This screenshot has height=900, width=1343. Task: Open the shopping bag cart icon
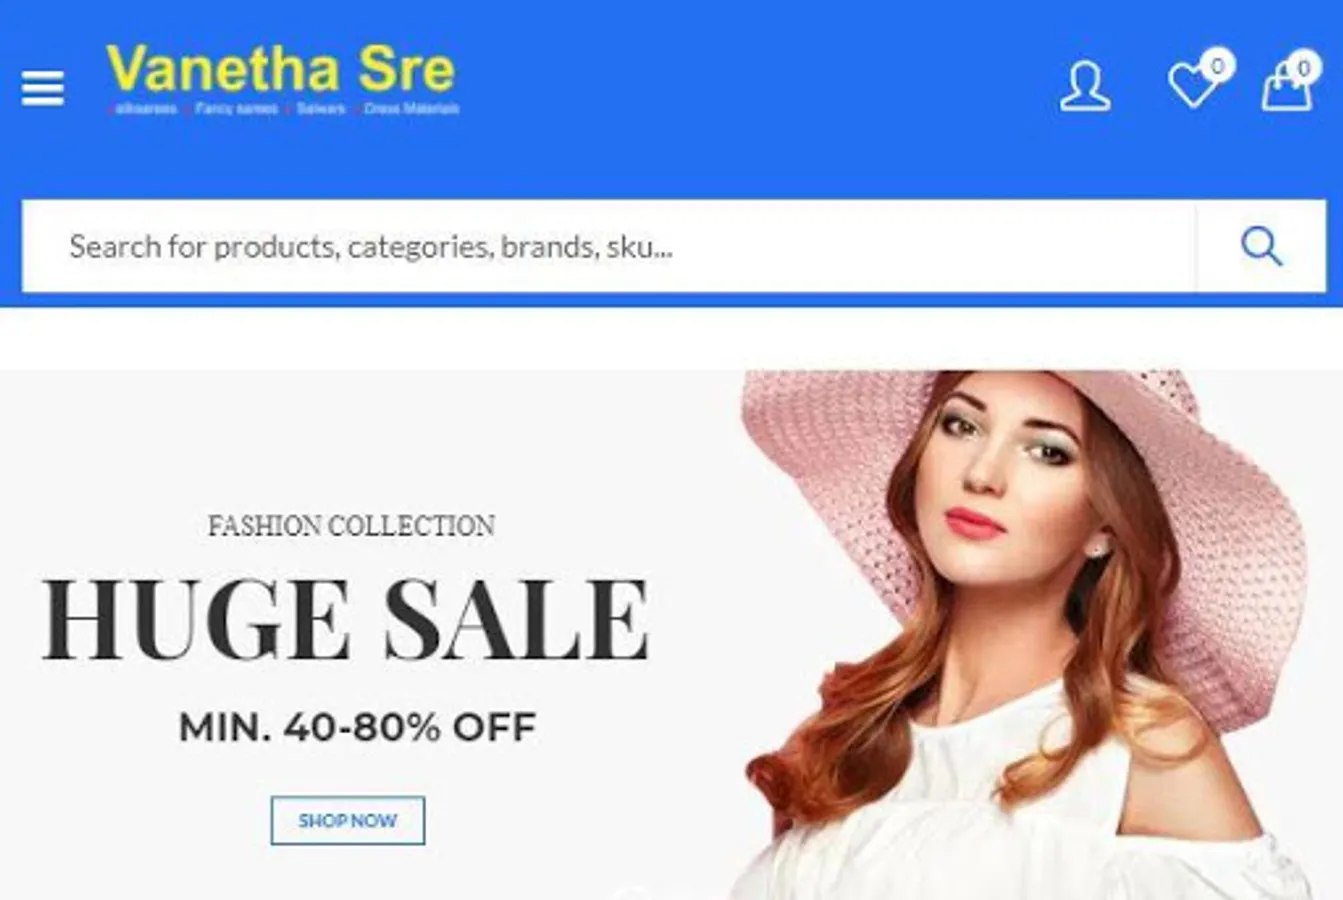pyautogui.click(x=1286, y=88)
